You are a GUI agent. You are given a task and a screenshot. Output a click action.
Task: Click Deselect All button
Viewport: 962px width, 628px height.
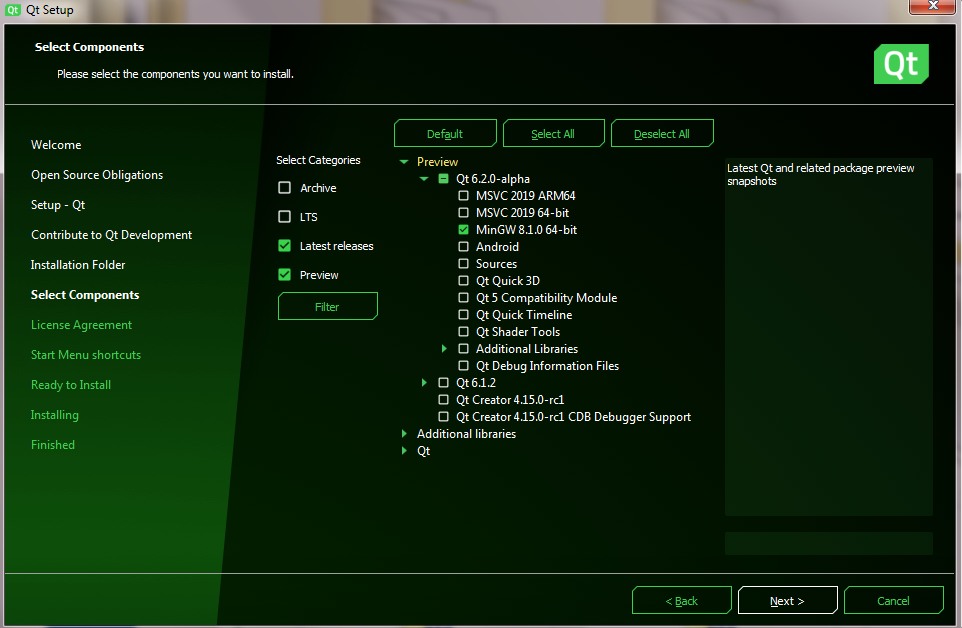click(662, 134)
